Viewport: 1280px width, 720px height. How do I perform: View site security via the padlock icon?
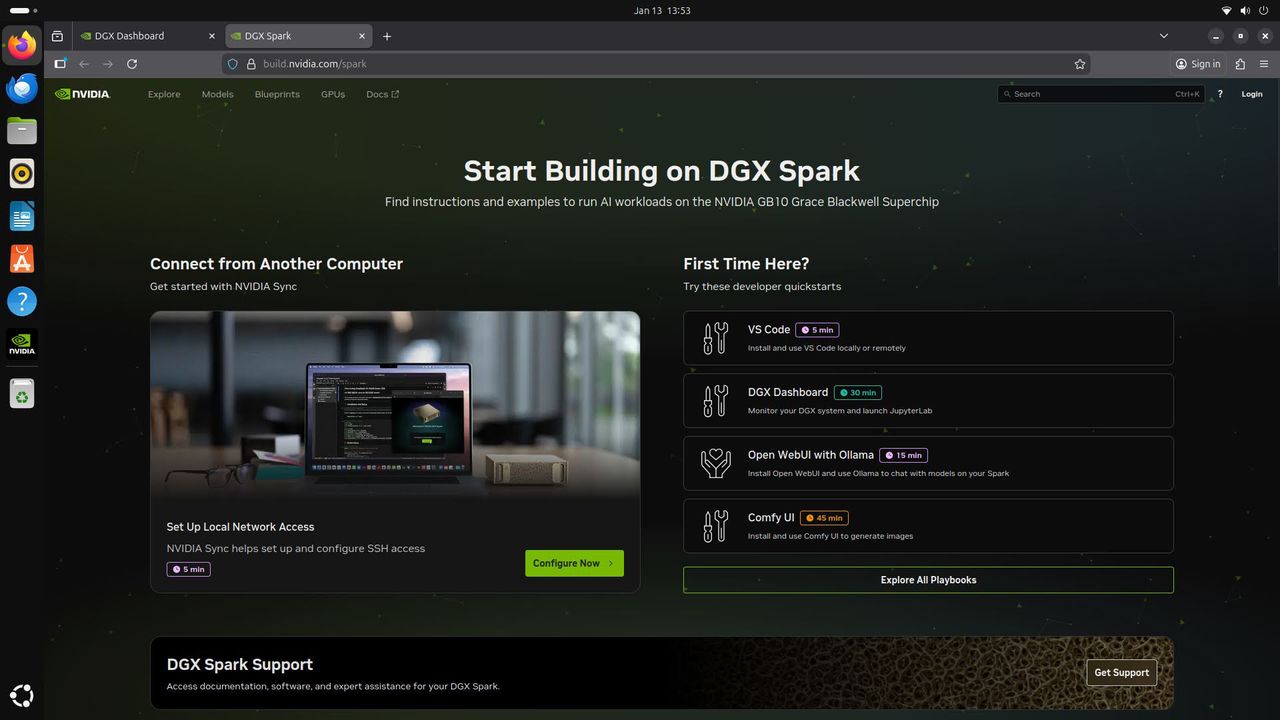pyautogui.click(x=251, y=64)
